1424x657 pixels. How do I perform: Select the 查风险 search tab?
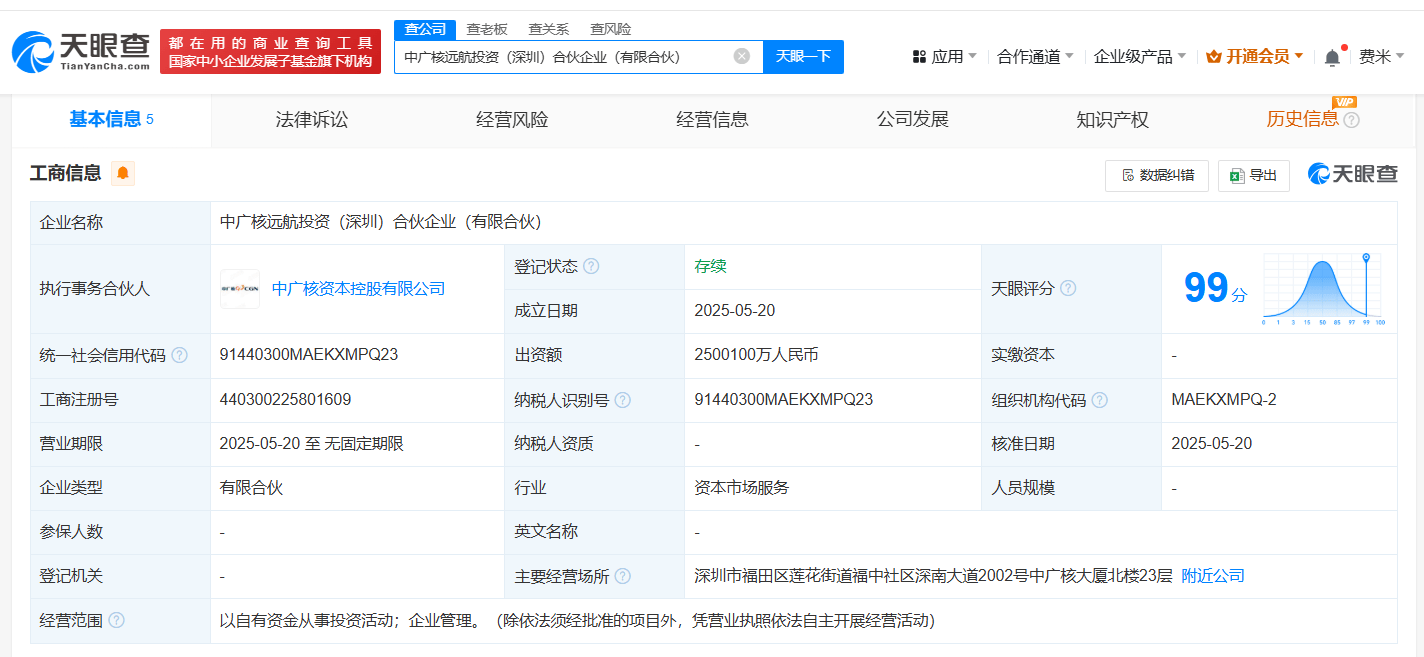click(x=610, y=29)
